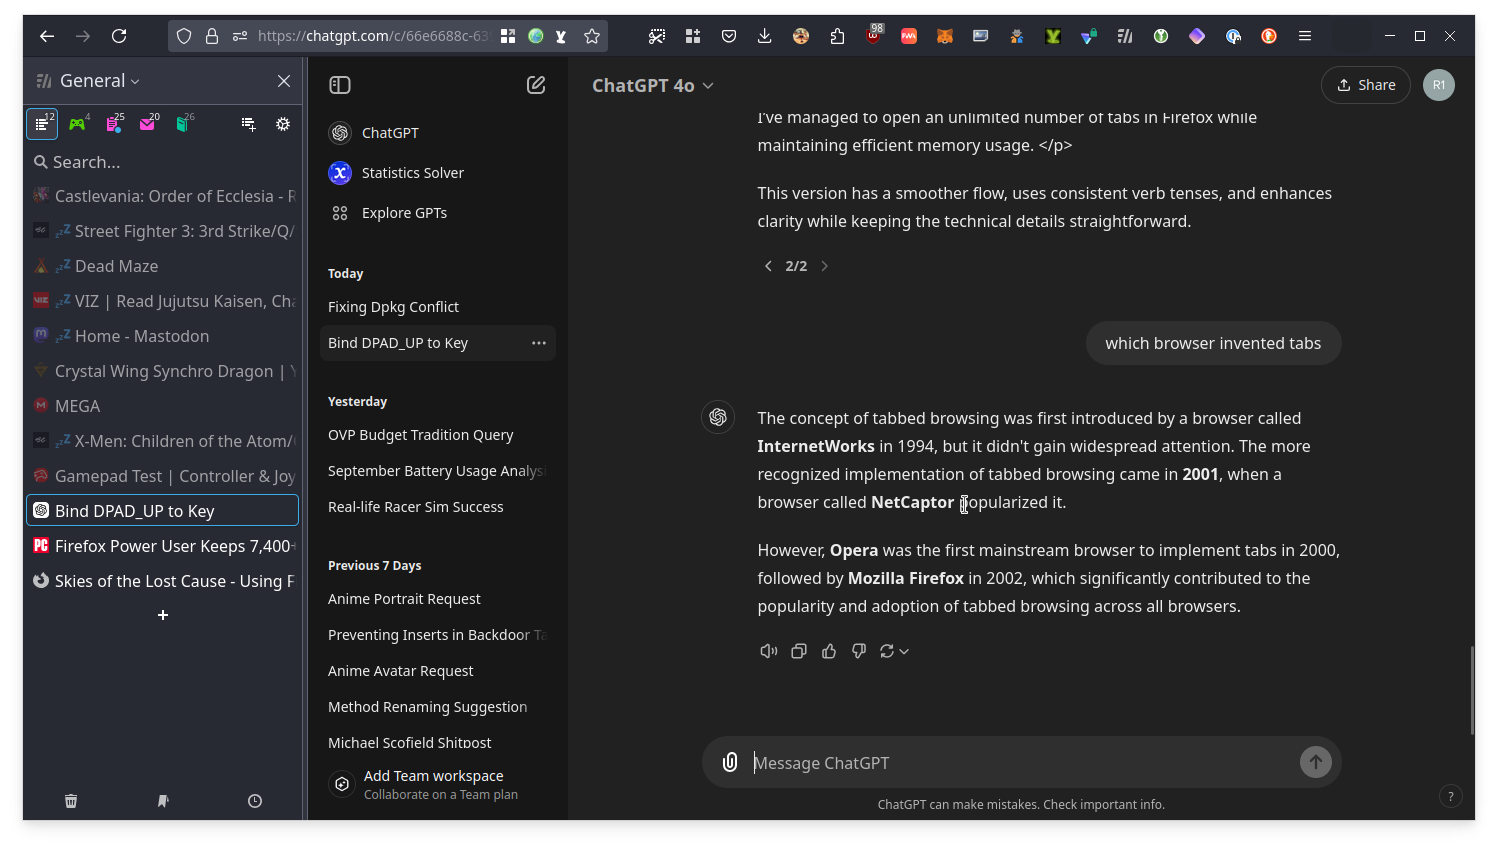Select the gamepad panel with 4 tabs

(x=78, y=124)
